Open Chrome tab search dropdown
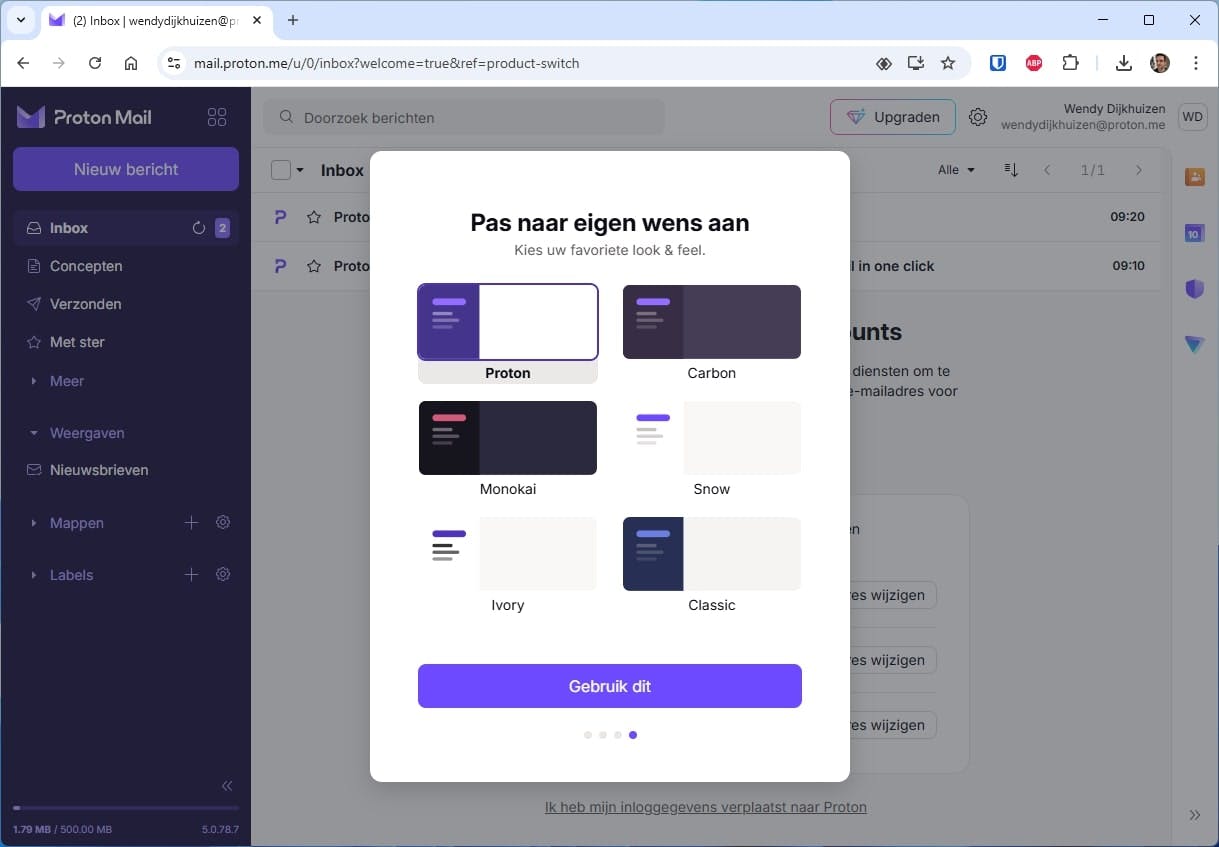Image resolution: width=1219 pixels, height=847 pixels. (20, 20)
